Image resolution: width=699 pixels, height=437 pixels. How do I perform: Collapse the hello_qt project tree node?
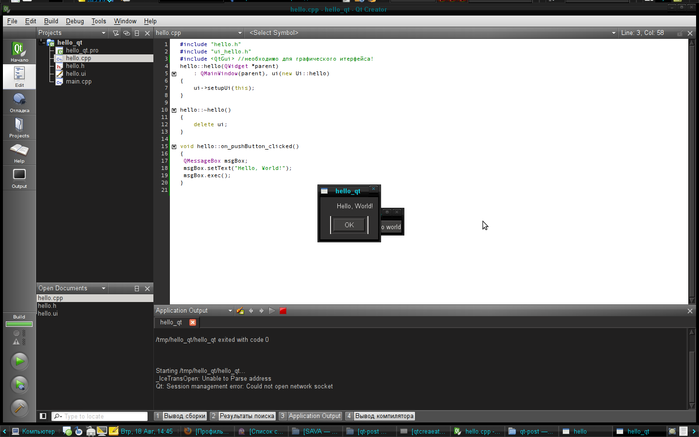coord(43,43)
